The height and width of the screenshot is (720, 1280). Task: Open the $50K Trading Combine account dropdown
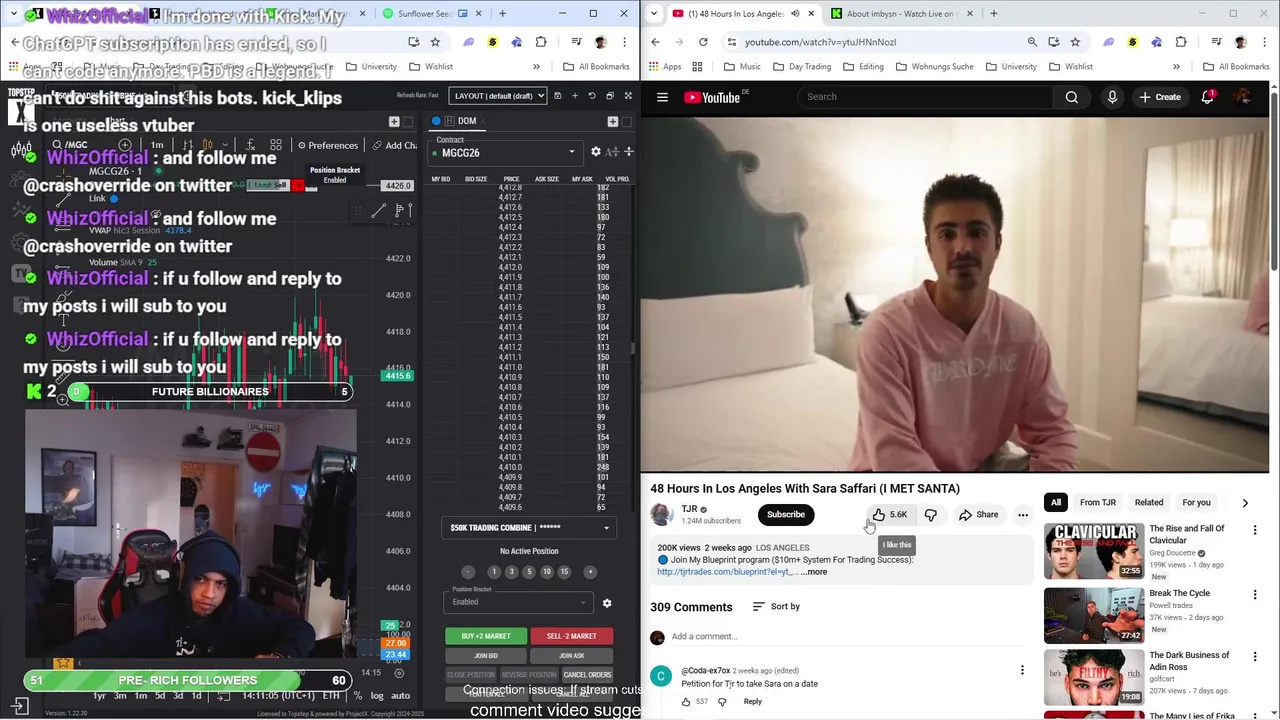pyautogui.click(x=529, y=527)
